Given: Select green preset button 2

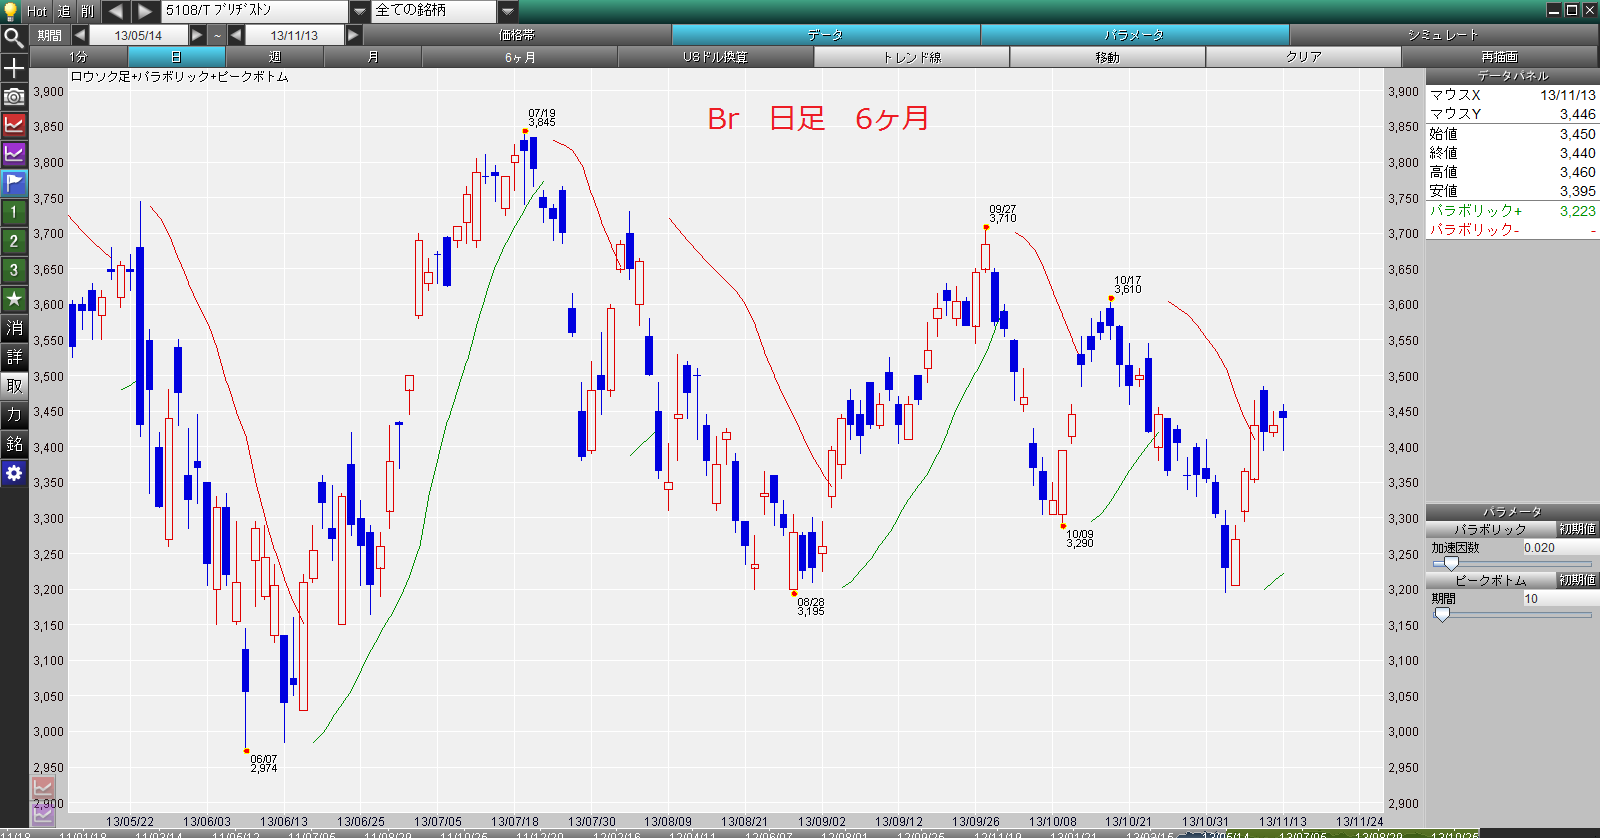Looking at the screenshot, I should click(x=14, y=241).
